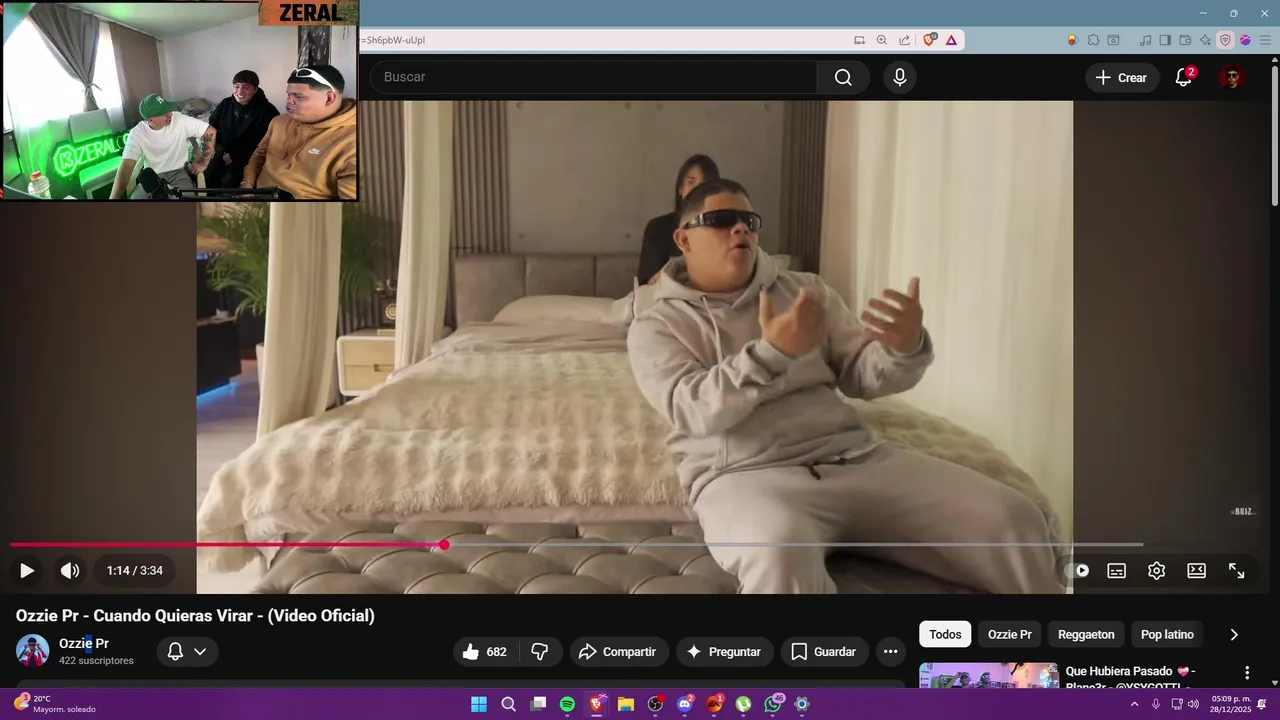Open Brave VPN shield icon

pos(1225,40)
